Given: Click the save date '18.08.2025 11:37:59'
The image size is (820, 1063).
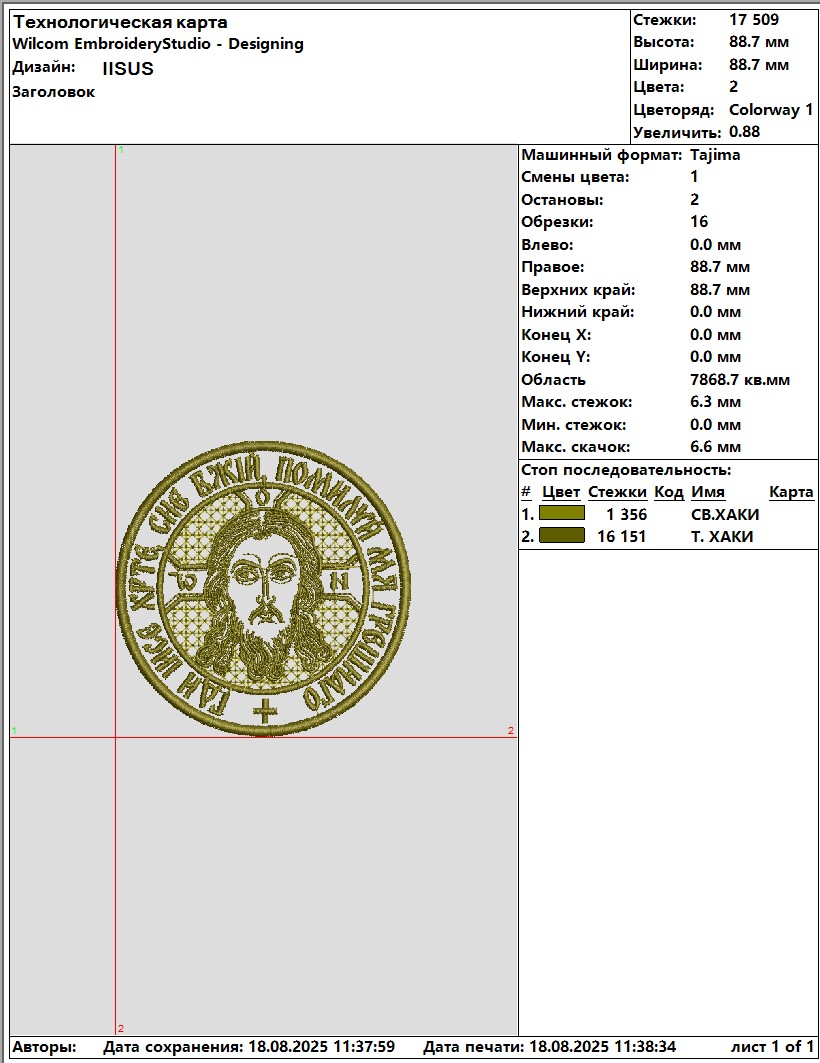Looking at the screenshot, I should [x=322, y=1047].
